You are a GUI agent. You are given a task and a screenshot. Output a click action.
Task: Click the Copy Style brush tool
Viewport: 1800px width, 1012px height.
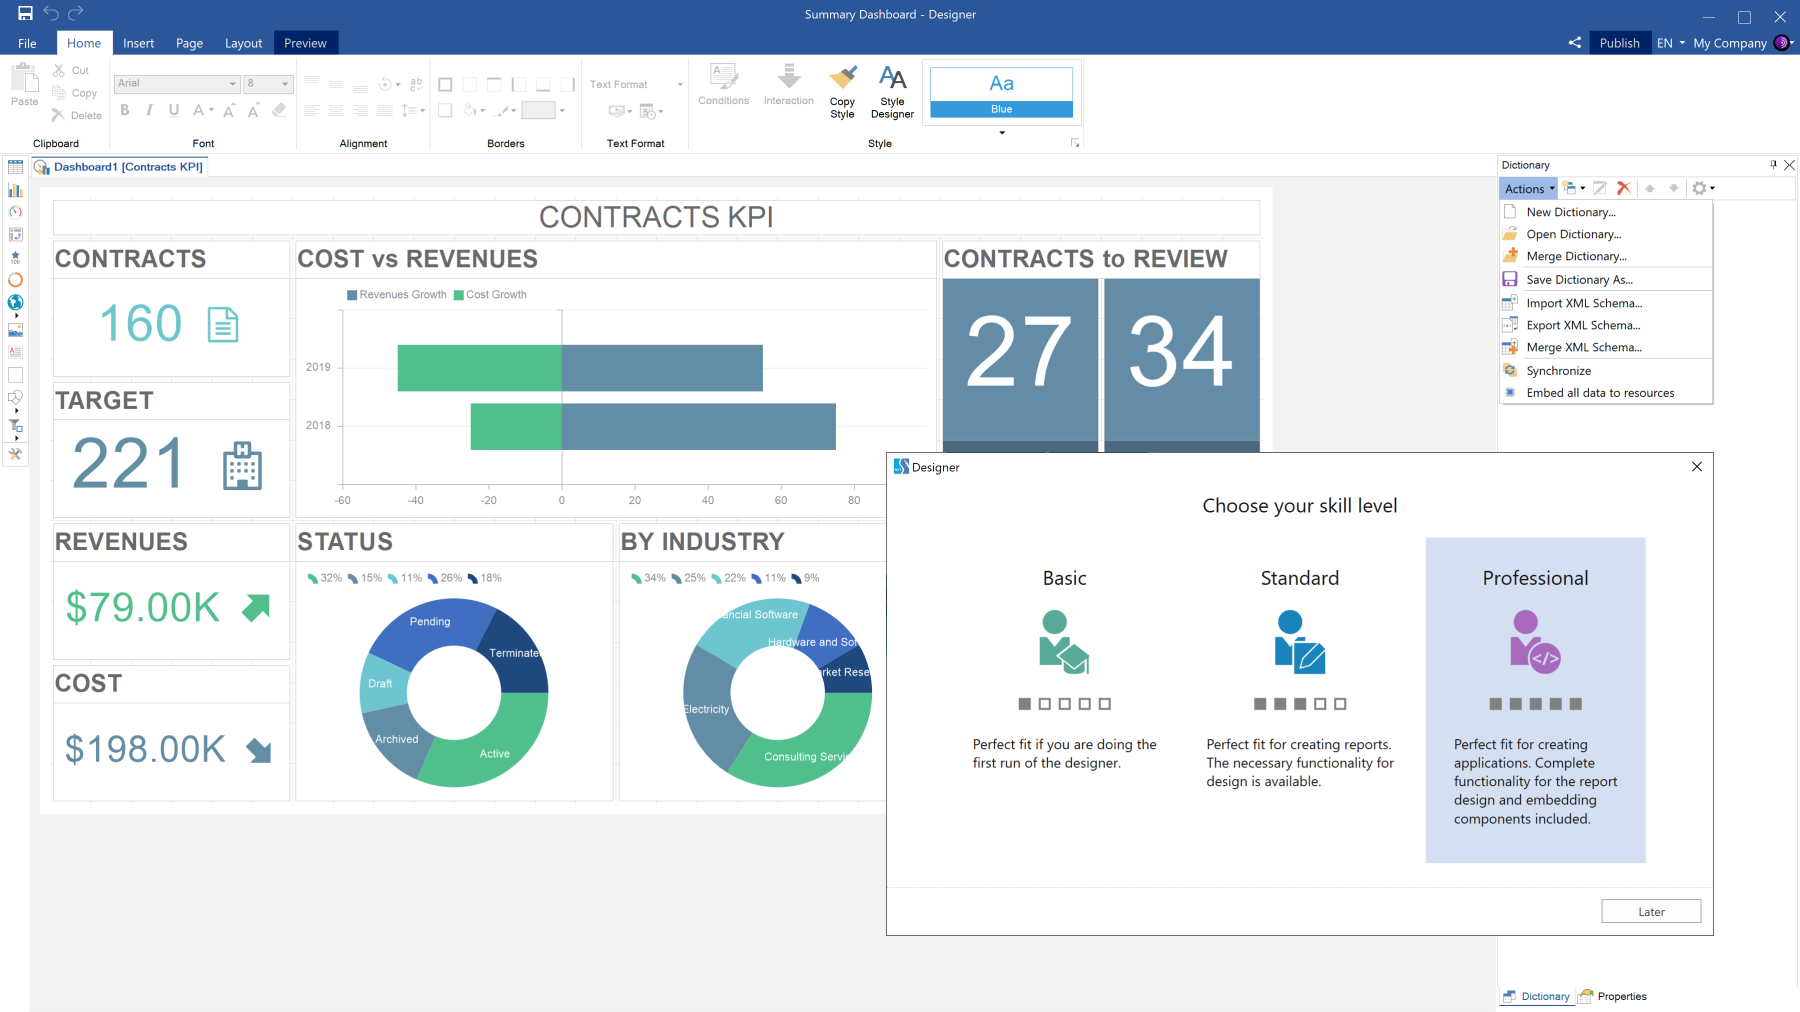pos(842,92)
